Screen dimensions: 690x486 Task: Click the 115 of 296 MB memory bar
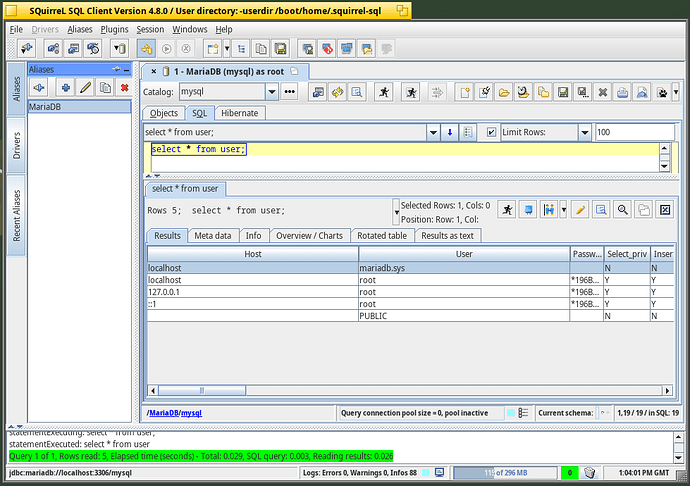click(505, 473)
